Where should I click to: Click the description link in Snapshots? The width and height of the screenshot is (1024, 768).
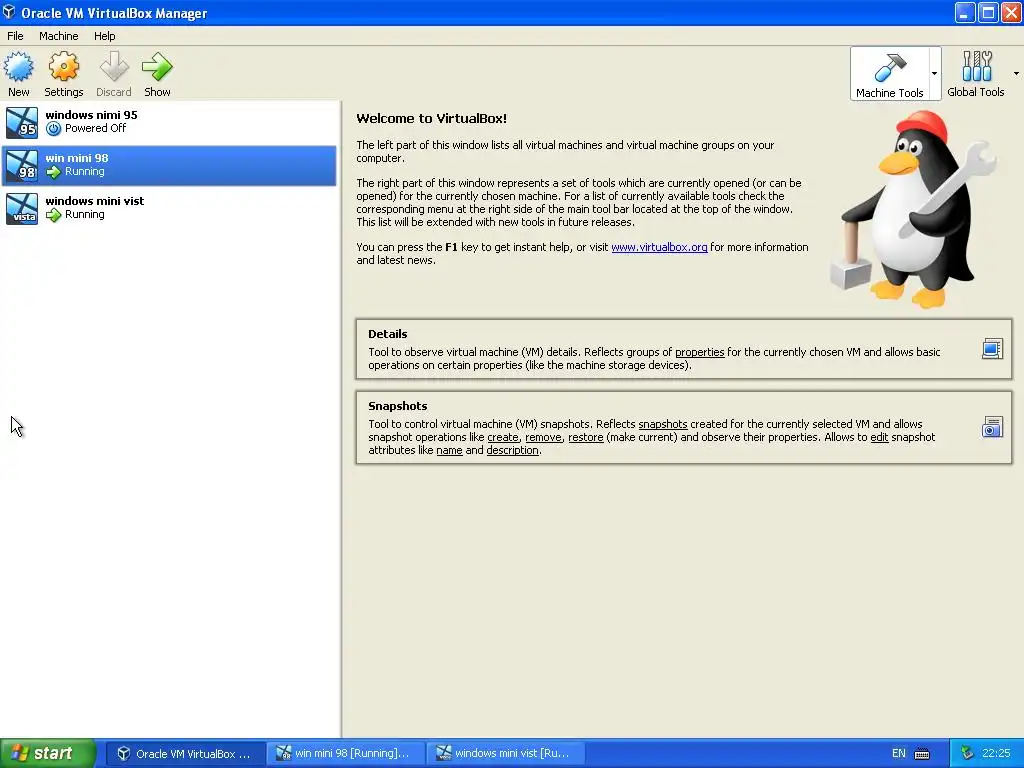click(513, 450)
